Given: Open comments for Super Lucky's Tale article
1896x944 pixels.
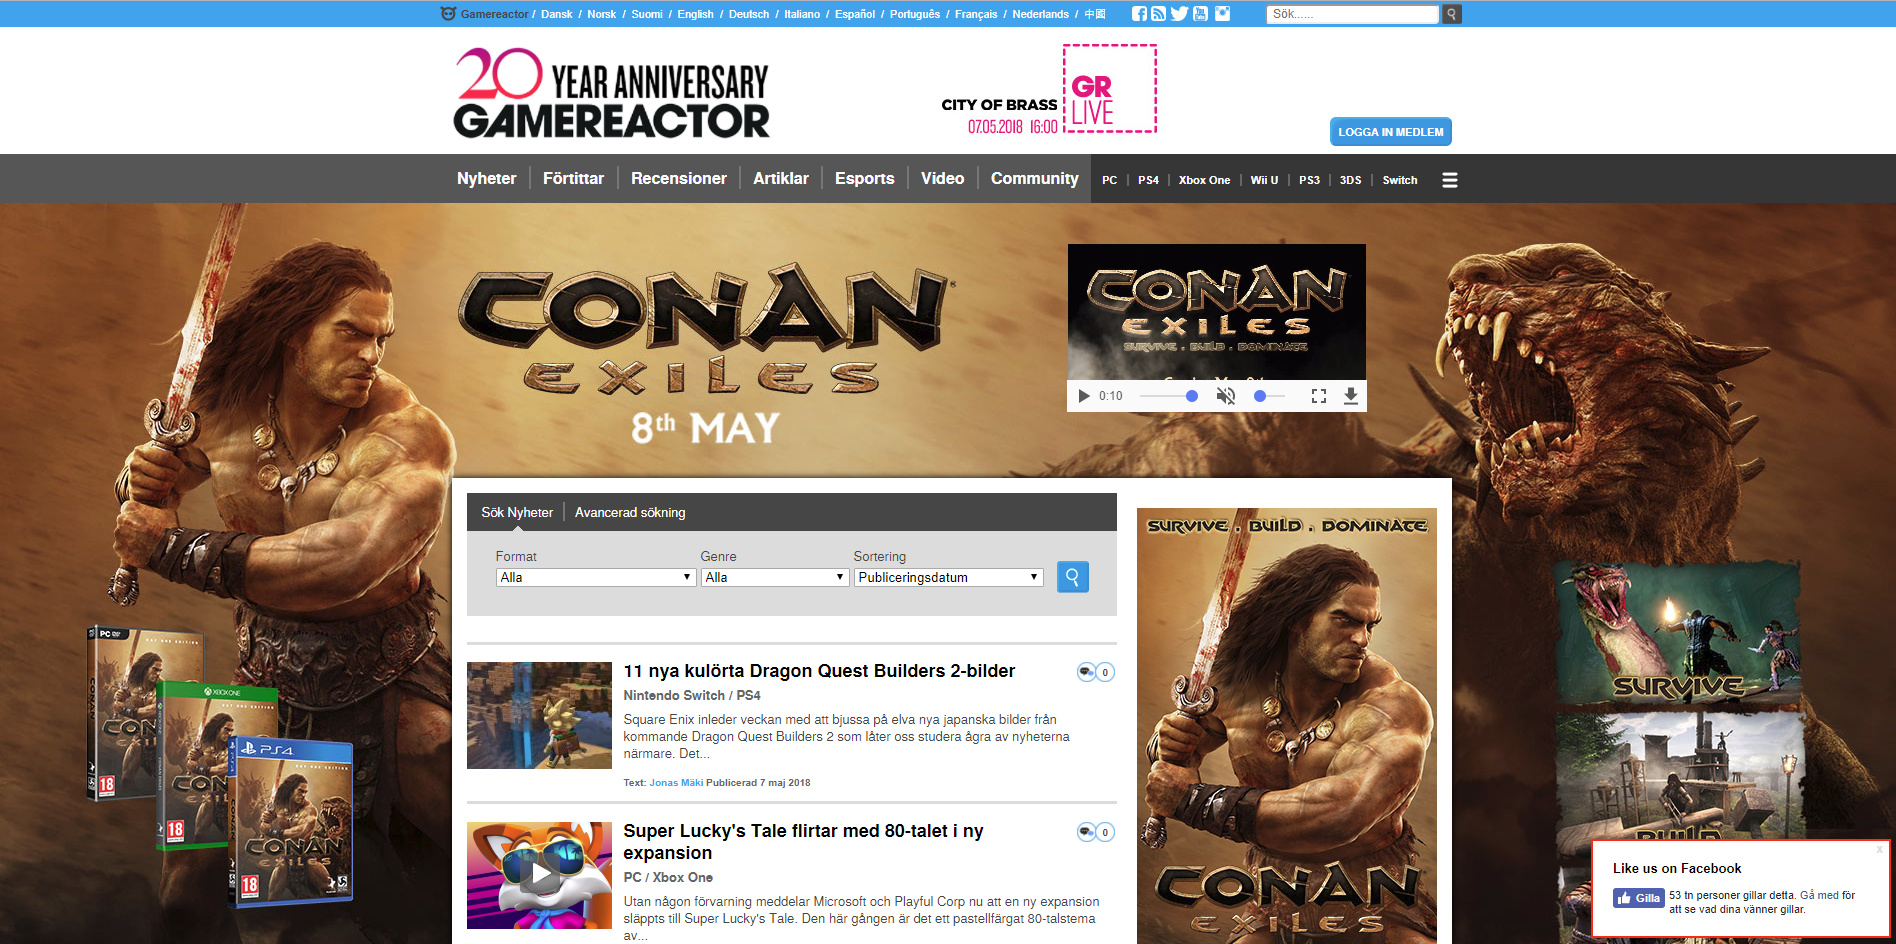Looking at the screenshot, I should tap(1095, 832).
